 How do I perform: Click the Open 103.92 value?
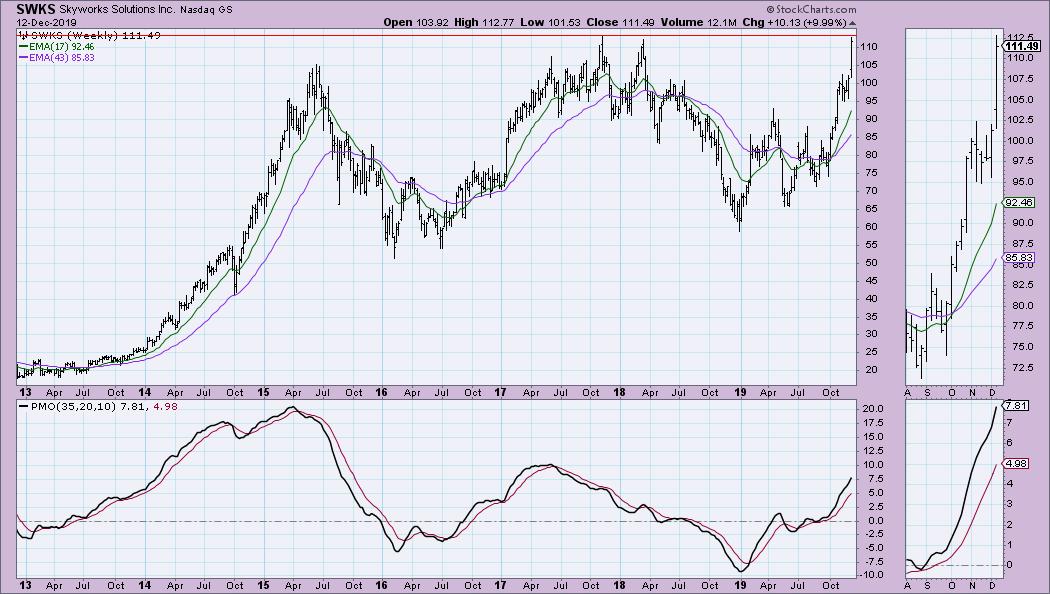coord(415,22)
